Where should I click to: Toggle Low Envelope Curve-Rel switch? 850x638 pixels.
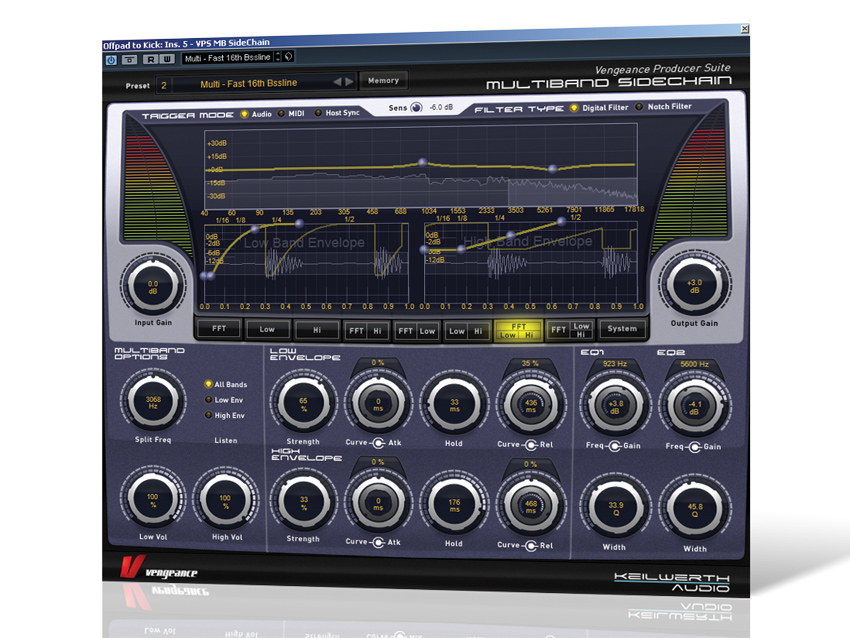pos(531,444)
